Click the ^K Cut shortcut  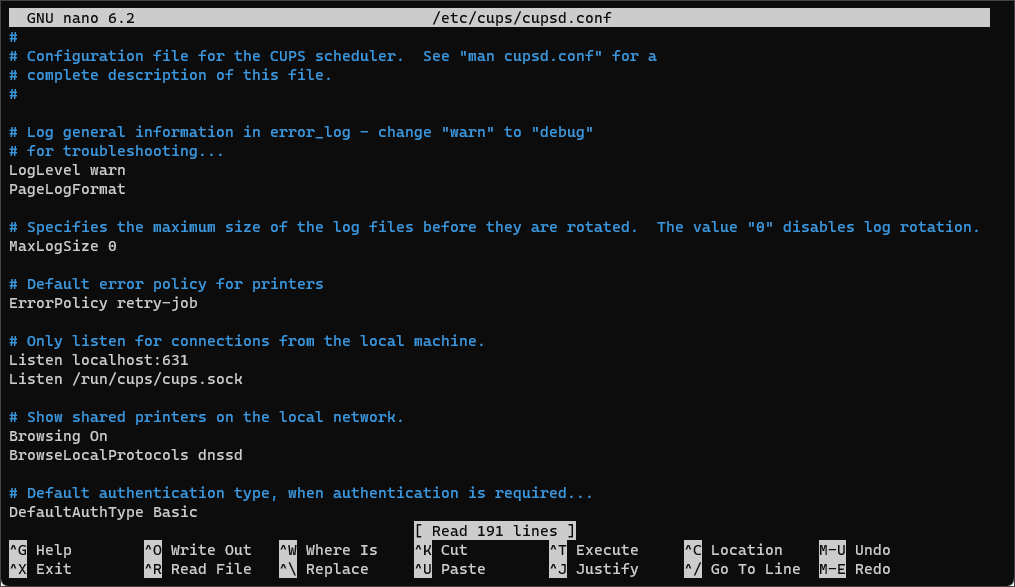(x=441, y=550)
